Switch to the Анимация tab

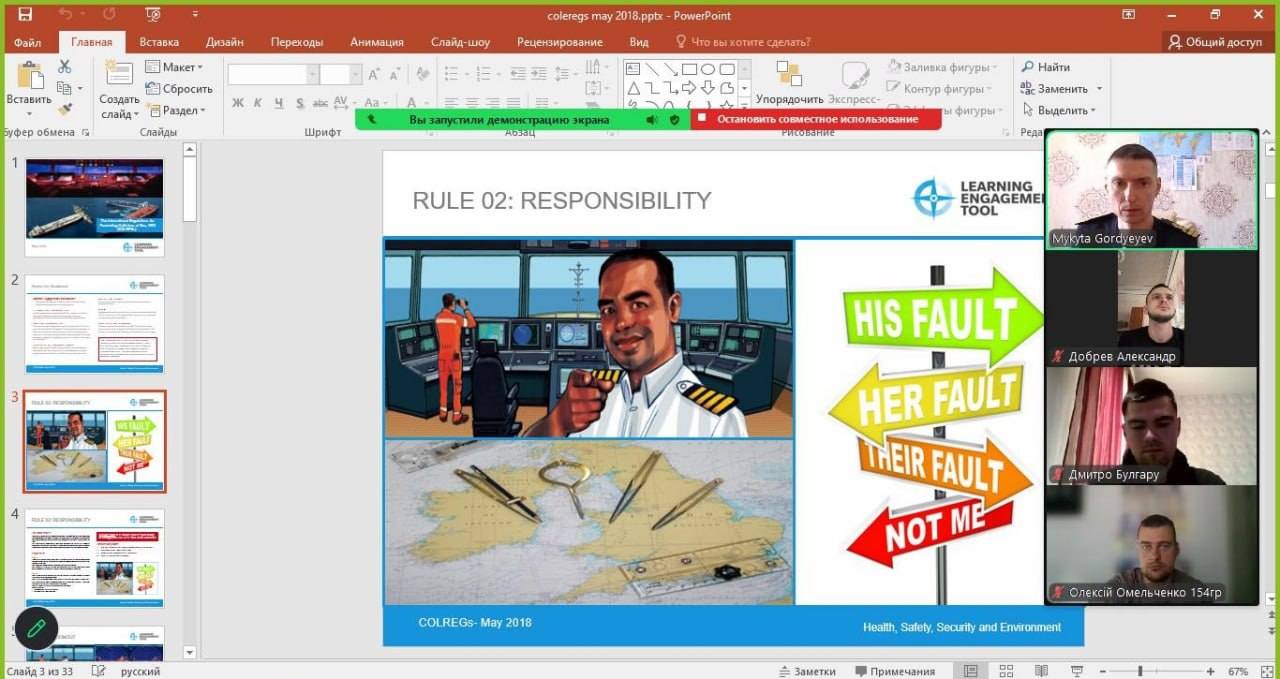click(377, 42)
